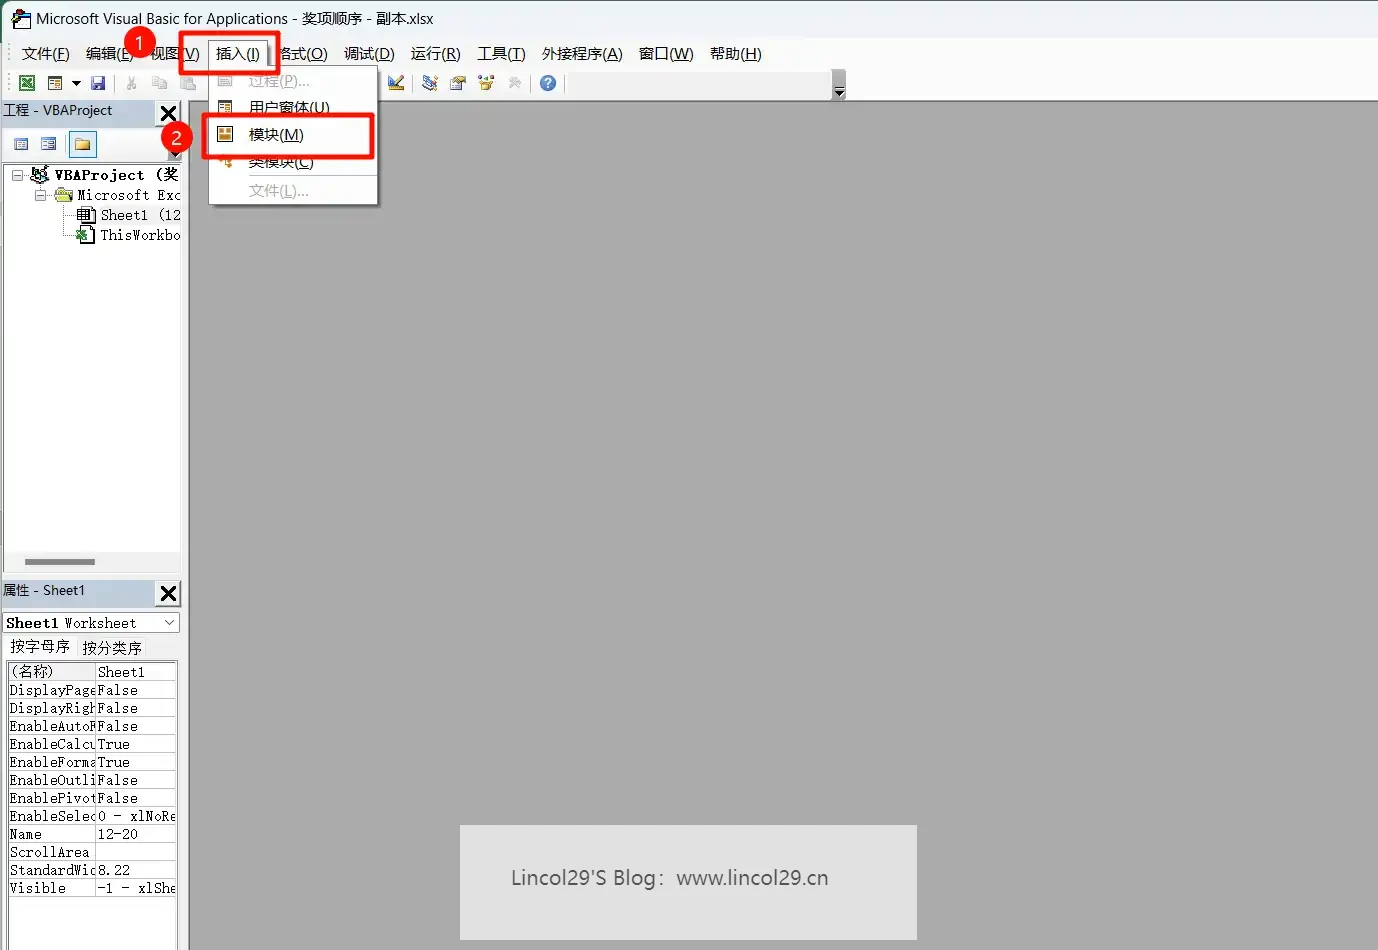Select ThisWorkbook in the project tree
1378x950 pixels.
point(139,235)
